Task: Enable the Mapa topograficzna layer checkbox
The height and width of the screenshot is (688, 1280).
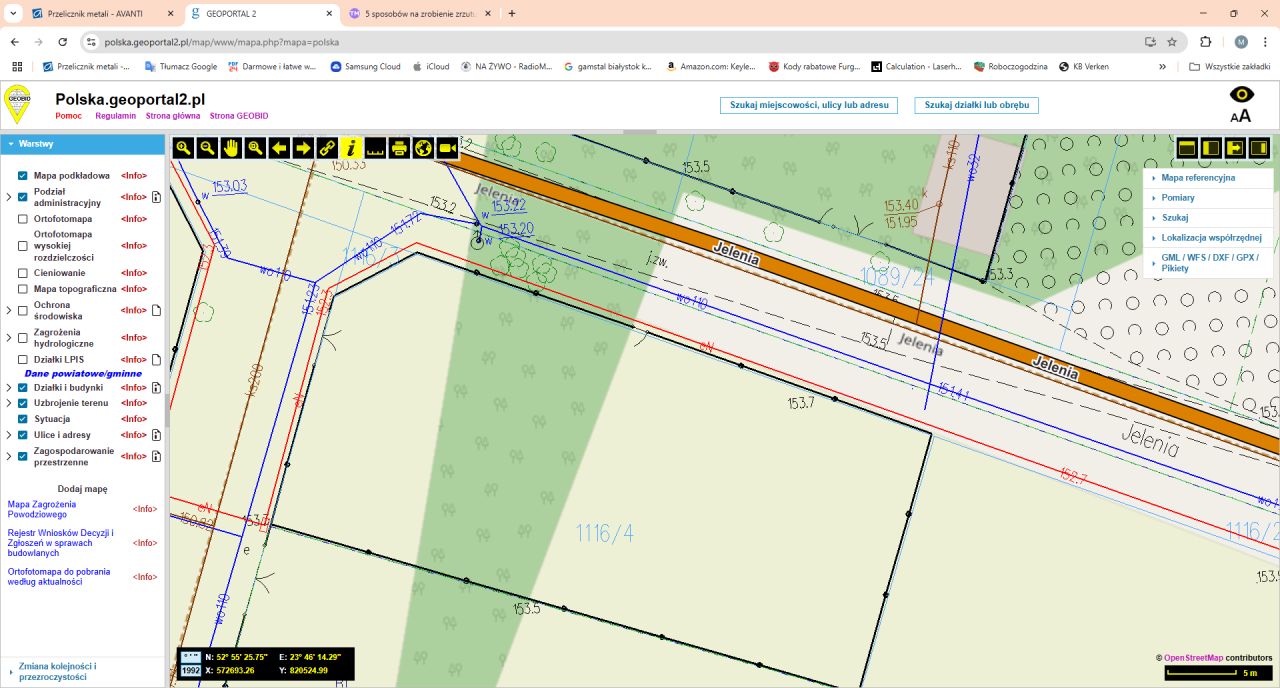Action: click(23, 289)
